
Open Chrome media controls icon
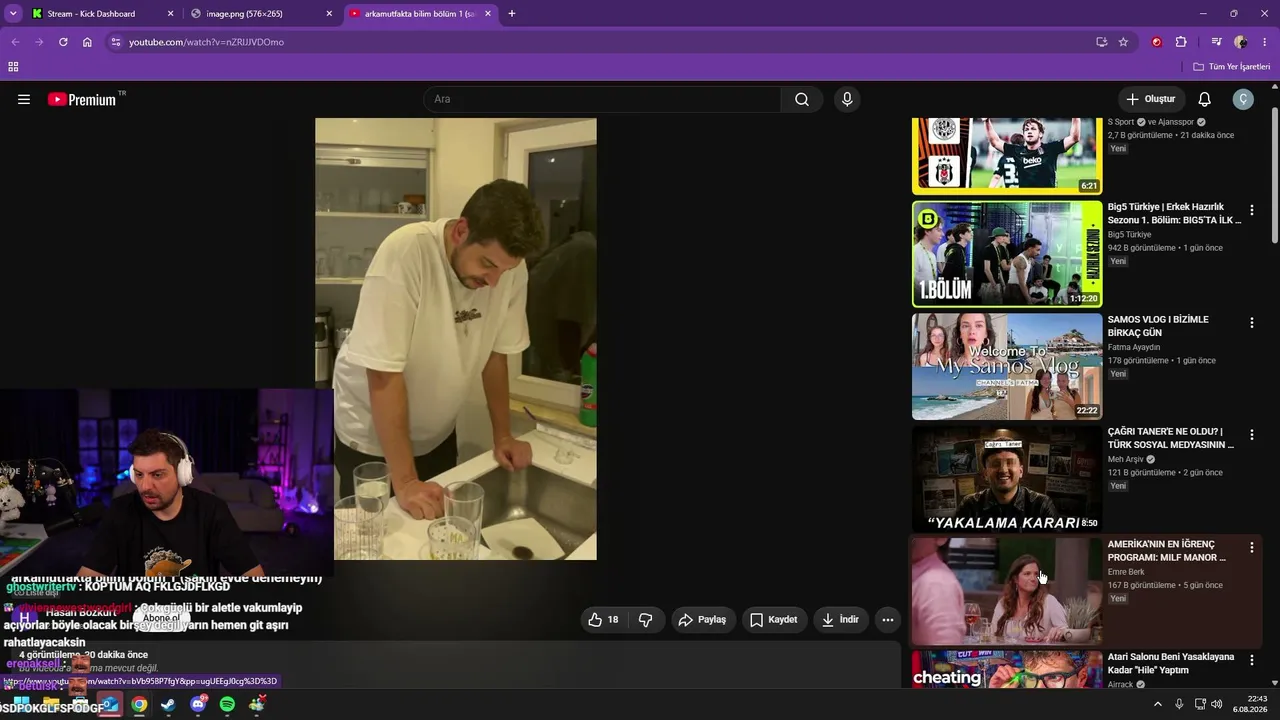pyautogui.click(x=1216, y=42)
